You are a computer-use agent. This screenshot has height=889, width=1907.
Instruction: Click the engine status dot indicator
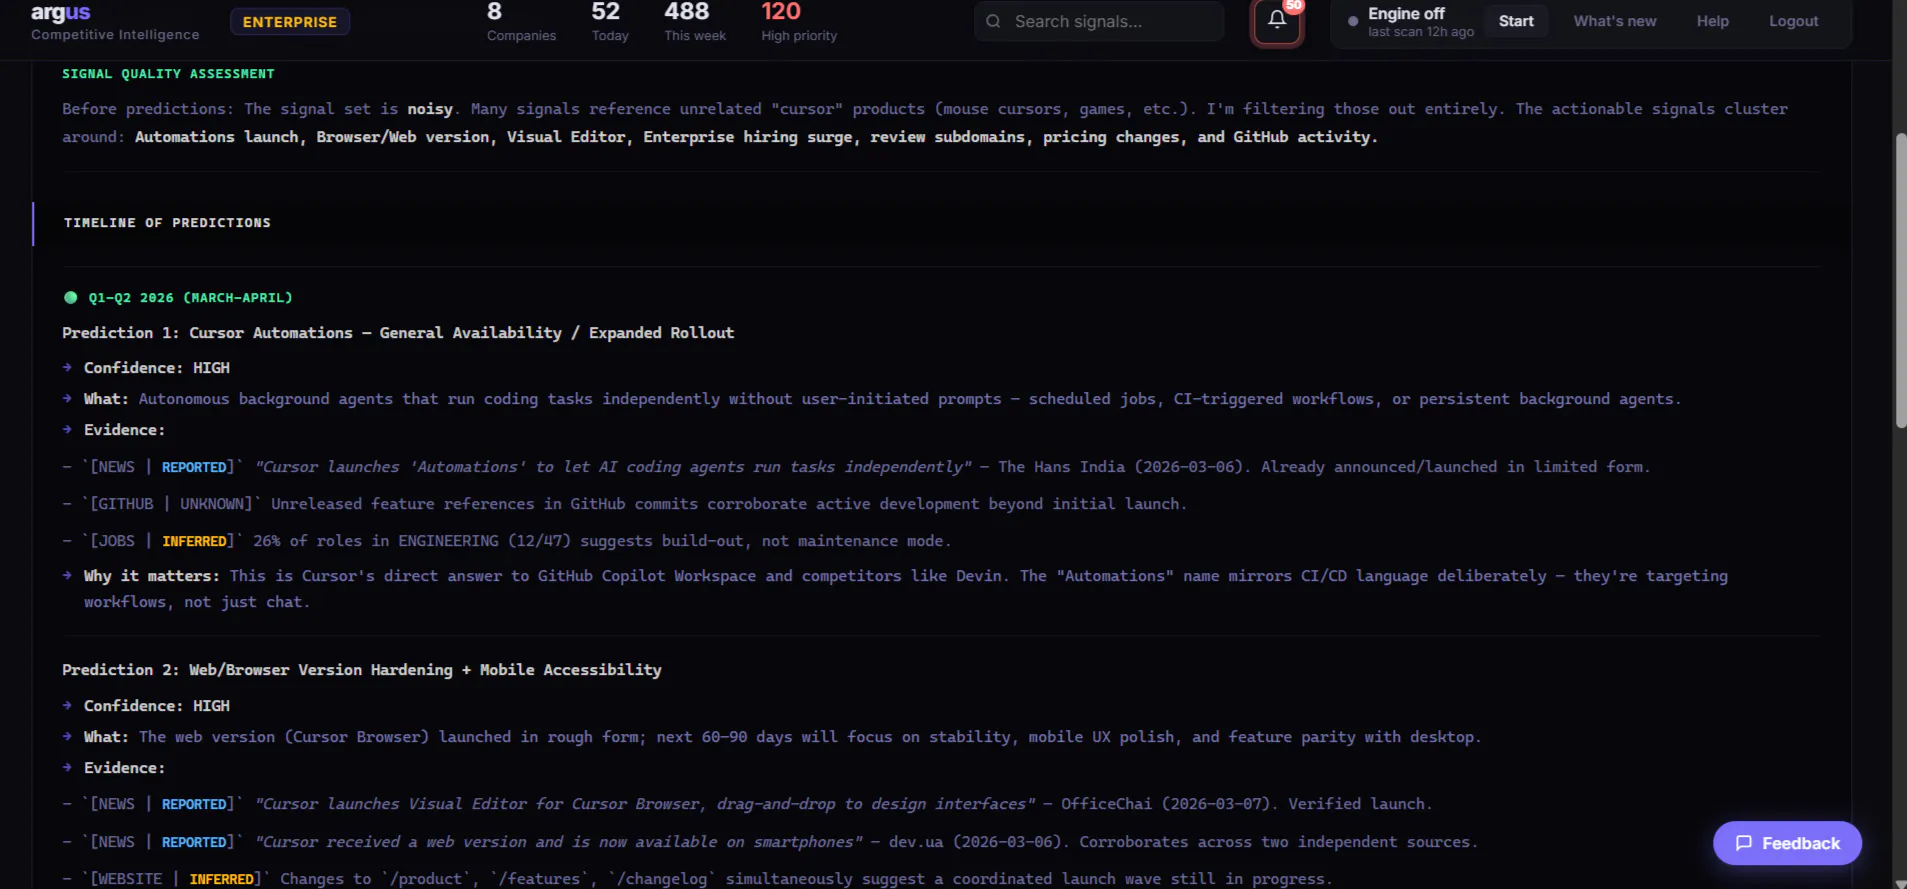coord(1353,21)
